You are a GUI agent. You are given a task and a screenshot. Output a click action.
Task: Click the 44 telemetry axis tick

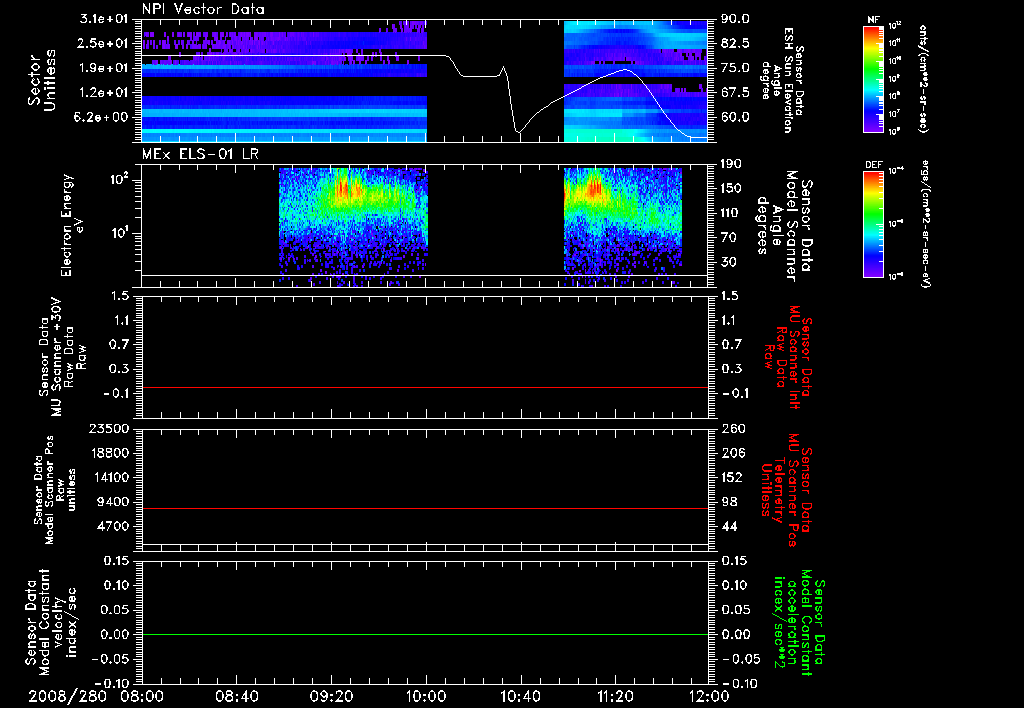[731, 526]
